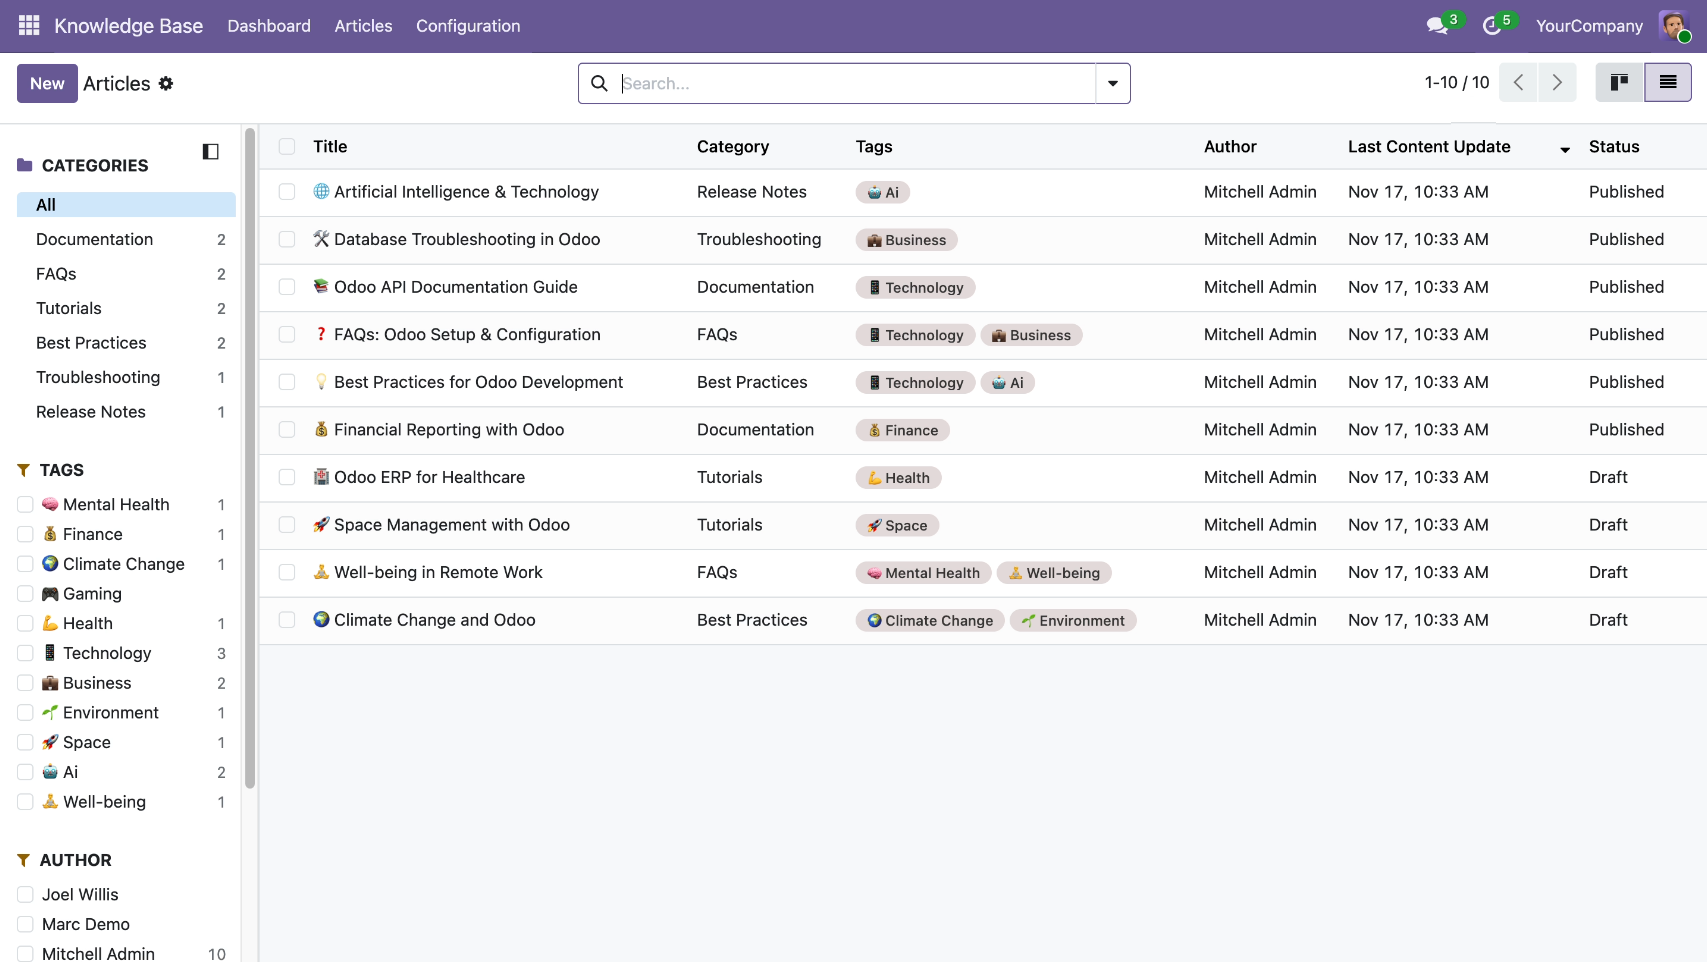Click the Articles settings gear icon
Screen dimensions: 1707x962
[166, 84]
